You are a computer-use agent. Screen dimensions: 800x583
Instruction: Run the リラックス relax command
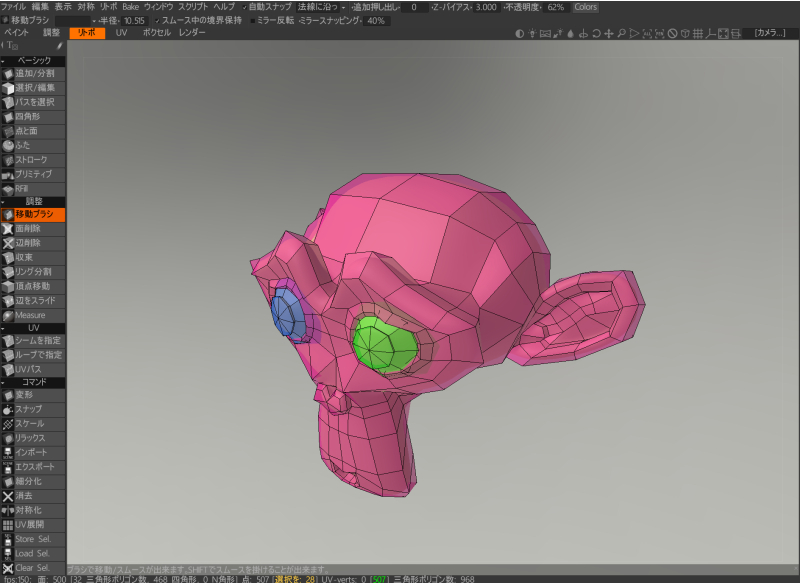pos(34,438)
